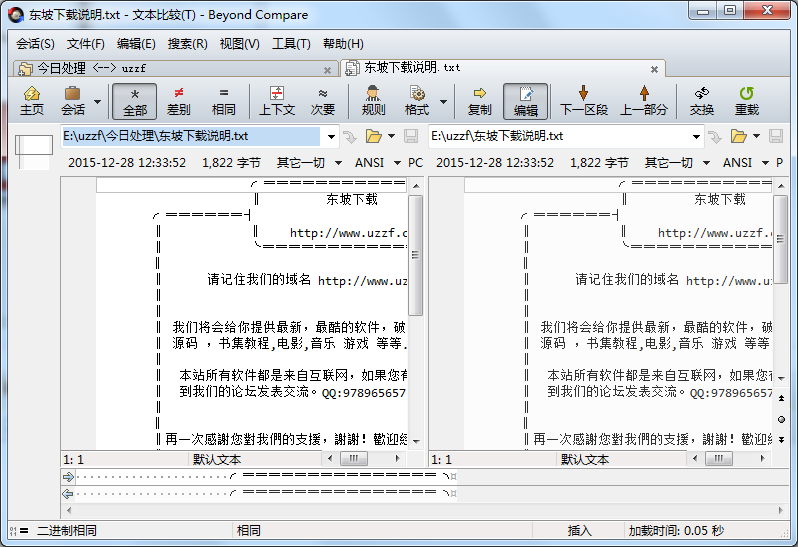Toggle the 编辑 edit mode button
This screenshot has width=798, height=547.
point(525,101)
